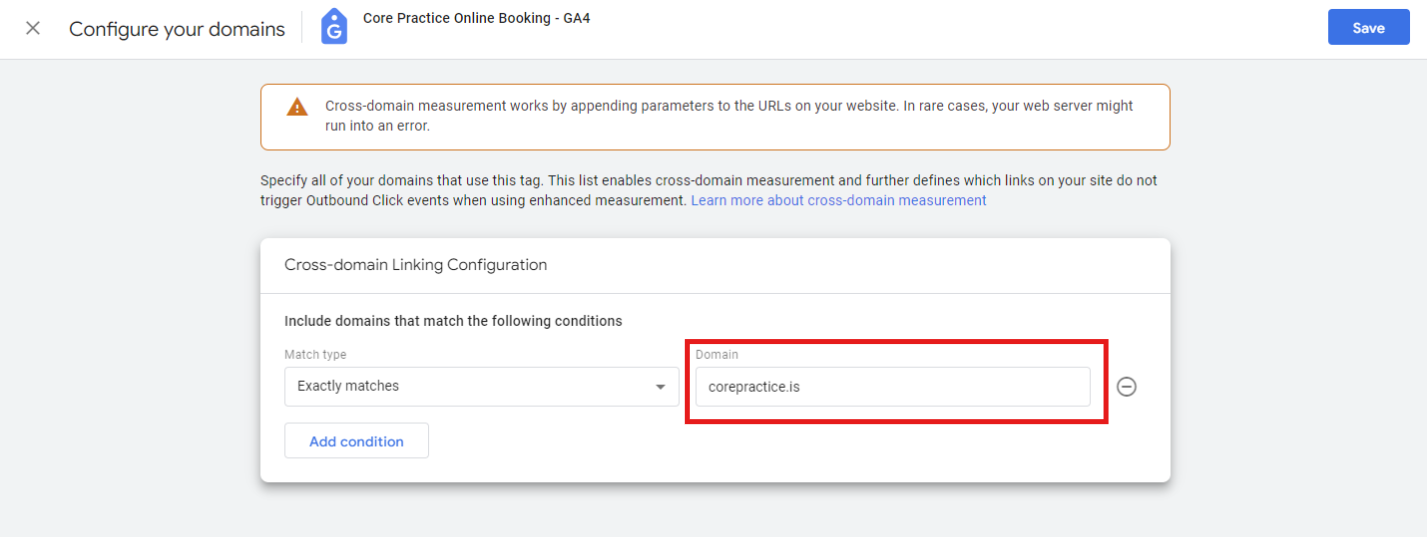Select Core Practice Online Booking - GA4 title
The width and height of the screenshot is (1427, 537).
[x=476, y=18]
